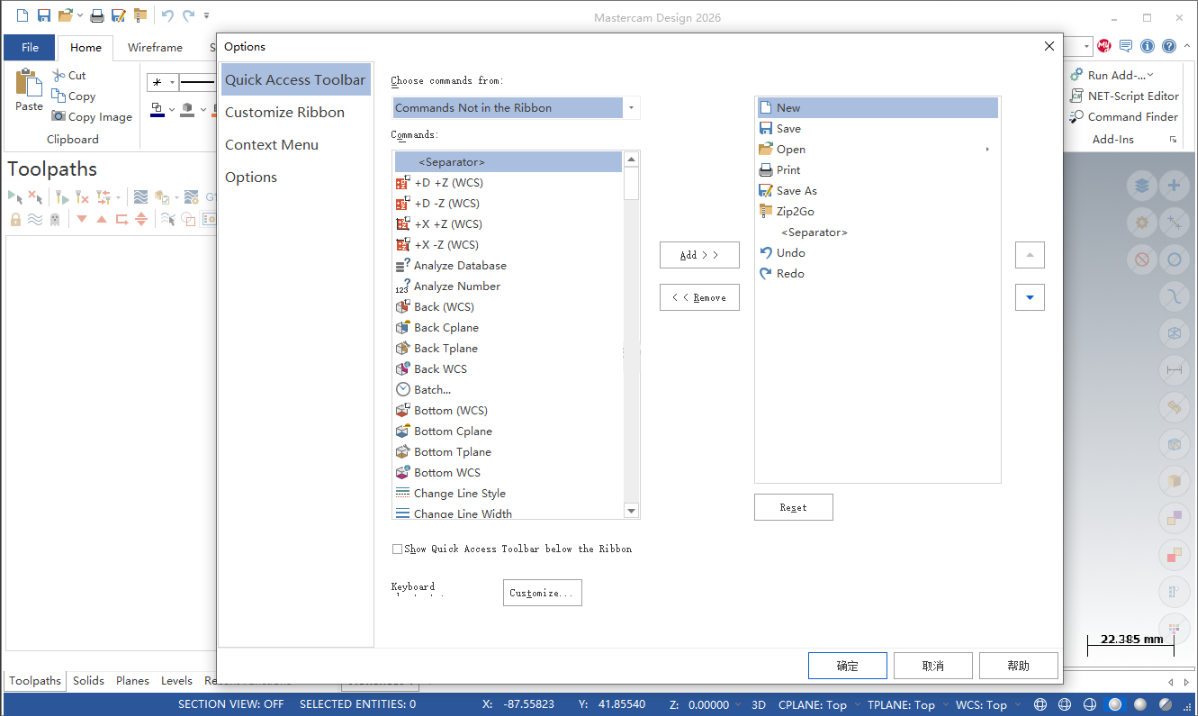Move selected command down with arrow button

[x=1029, y=297]
